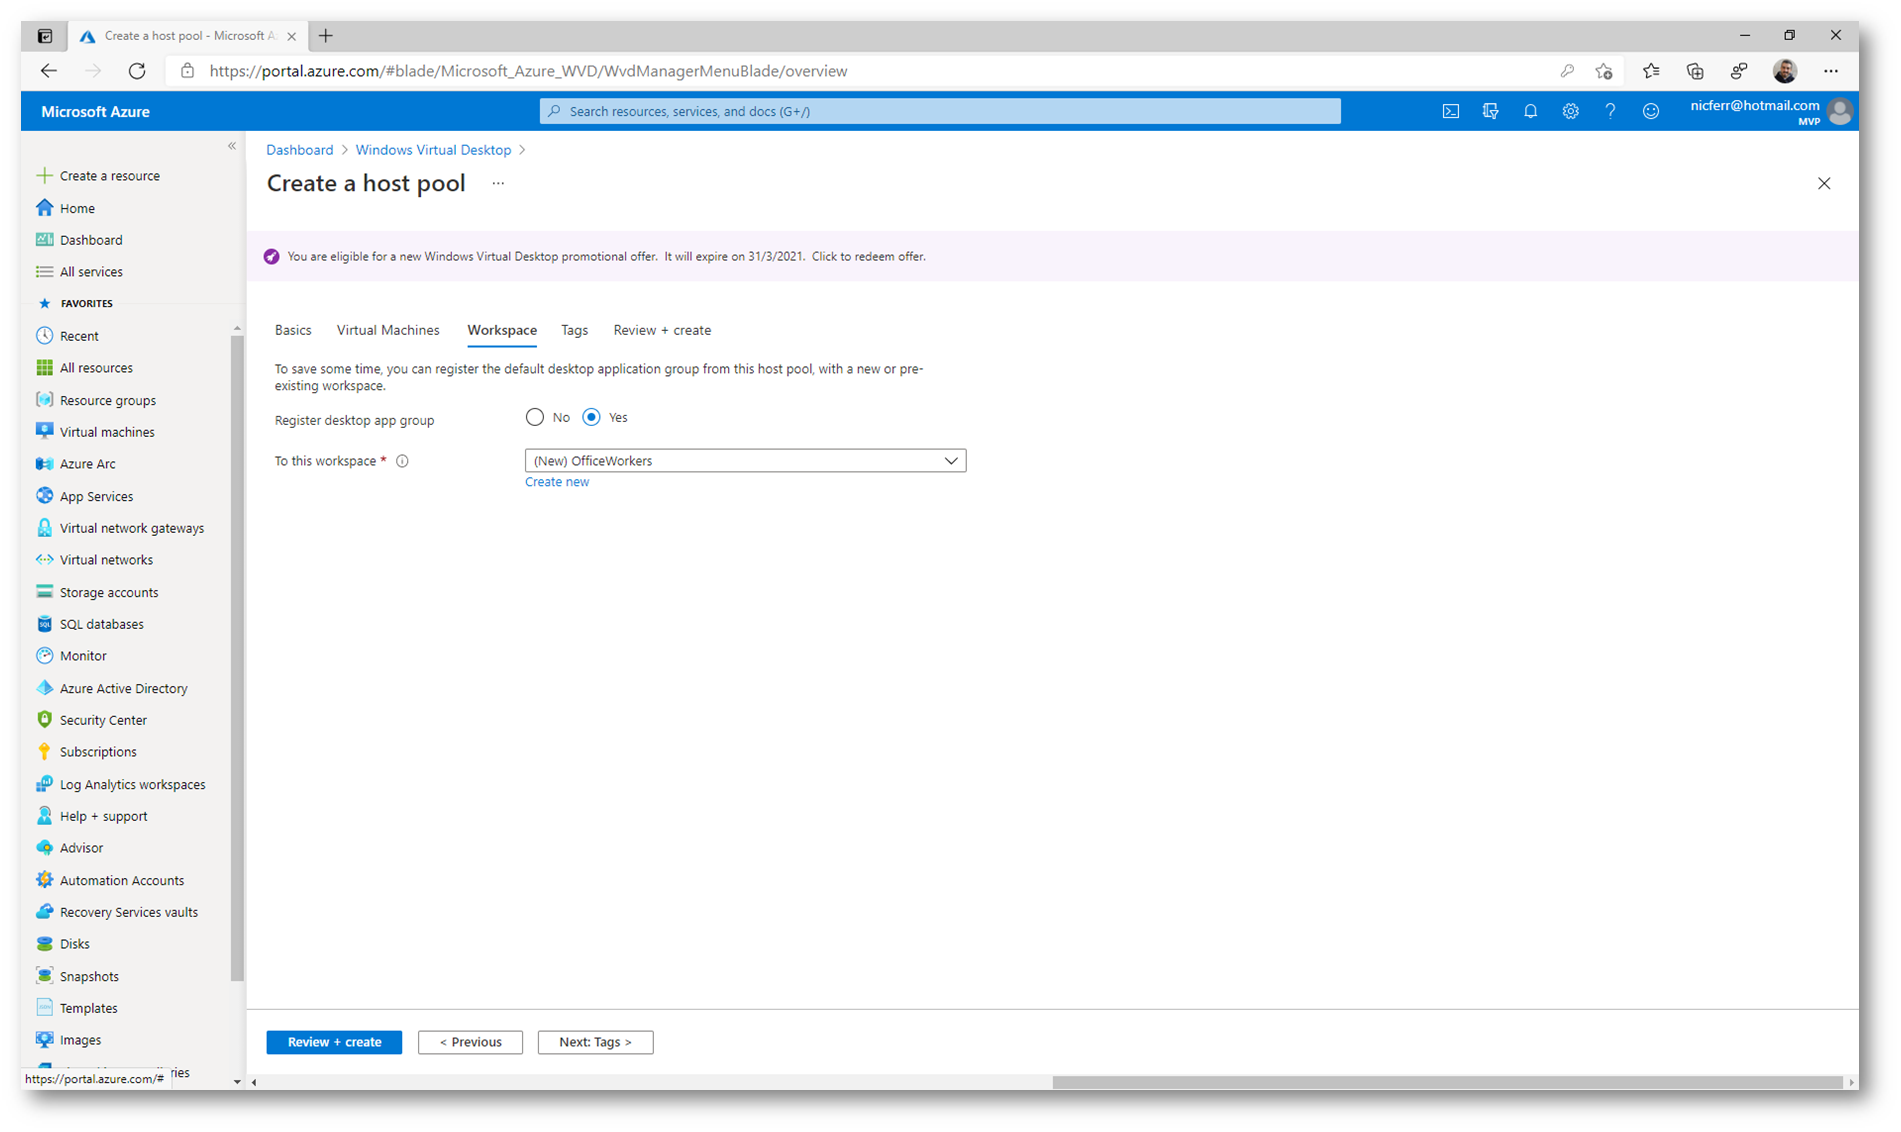
Task: Open browser Settings and more menu
Action: (1830, 71)
